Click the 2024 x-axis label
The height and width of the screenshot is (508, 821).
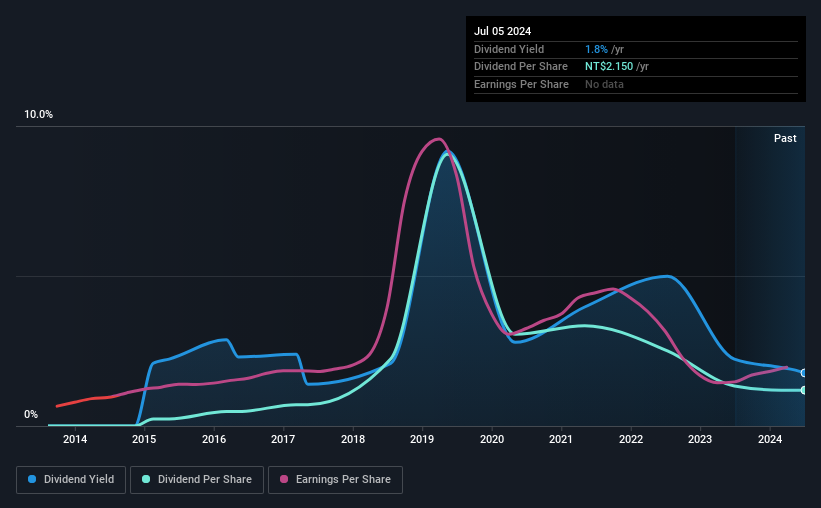(x=770, y=439)
